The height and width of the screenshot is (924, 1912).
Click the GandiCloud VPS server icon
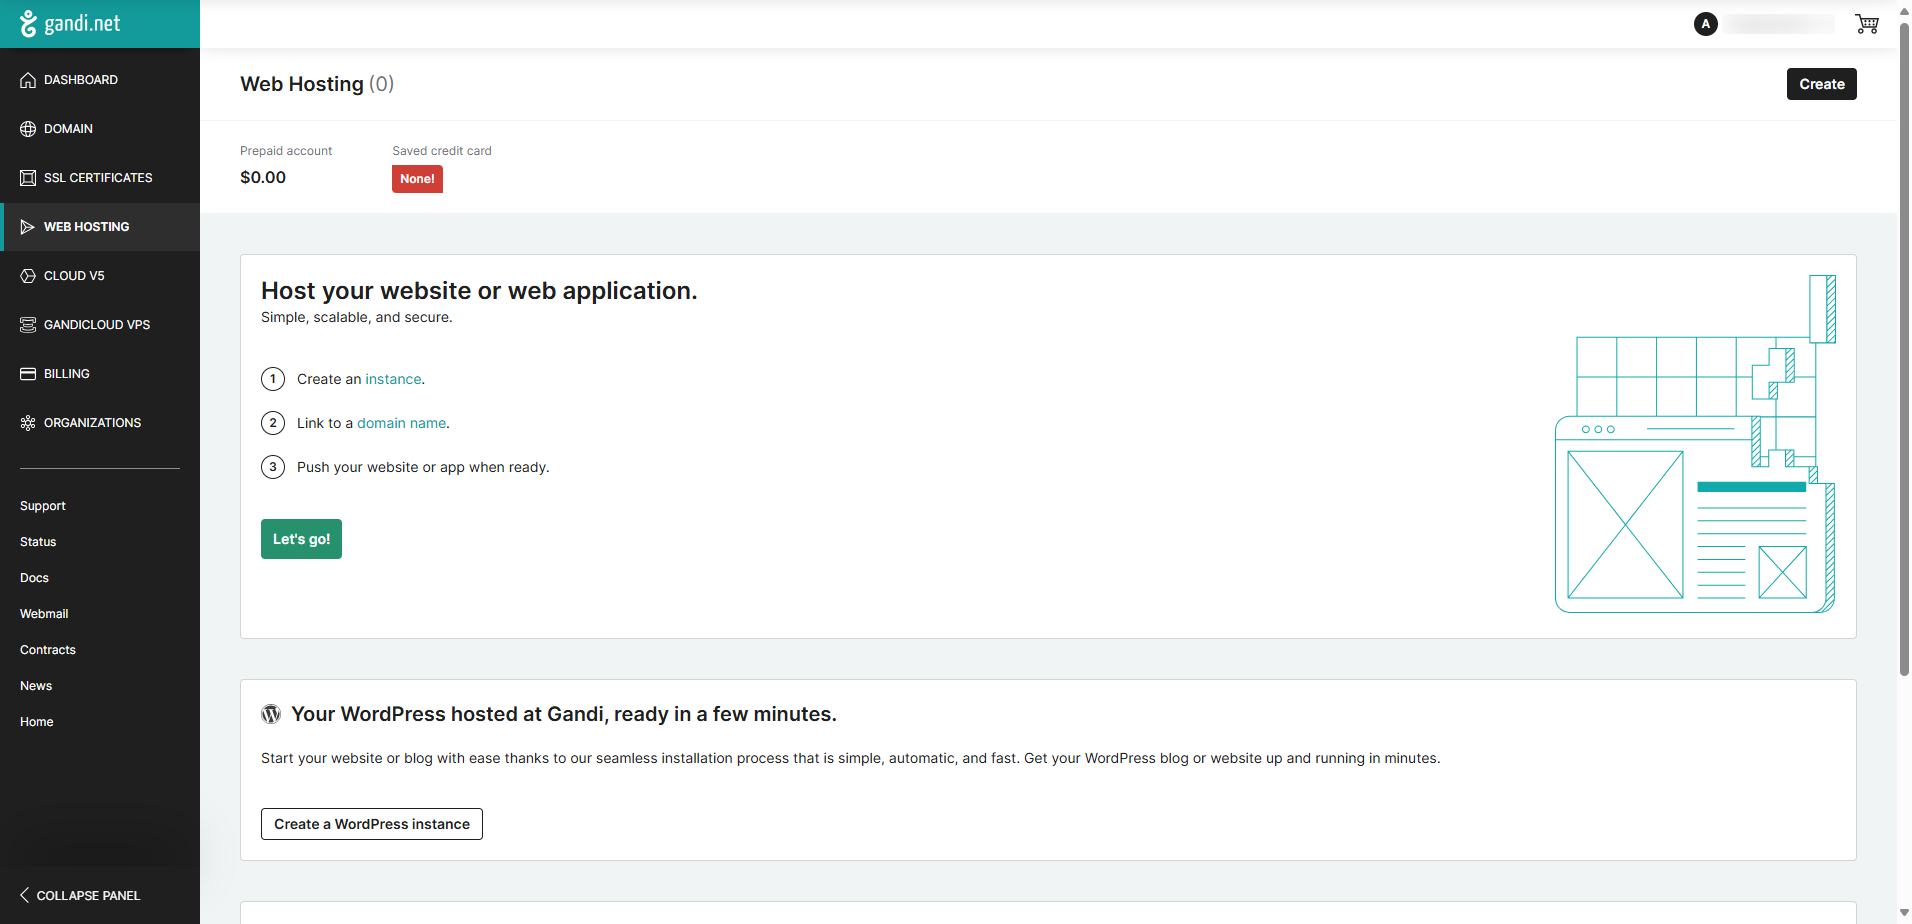pos(28,325)
